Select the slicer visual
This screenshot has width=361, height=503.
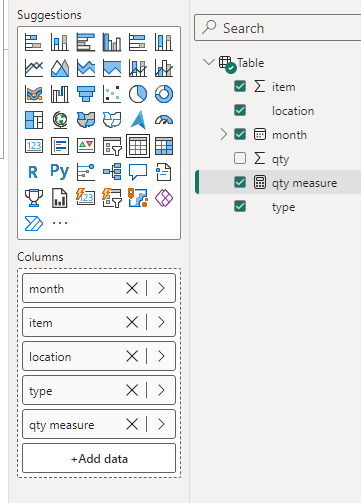pyautogui.click(x=112, y=146)
